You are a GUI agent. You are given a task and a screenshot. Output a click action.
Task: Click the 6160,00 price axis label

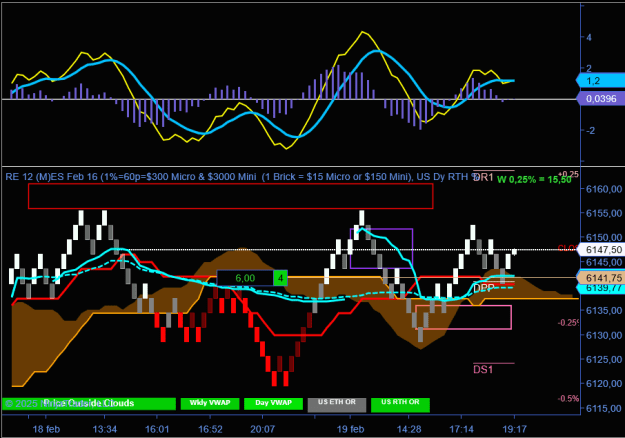coord(604,189)
